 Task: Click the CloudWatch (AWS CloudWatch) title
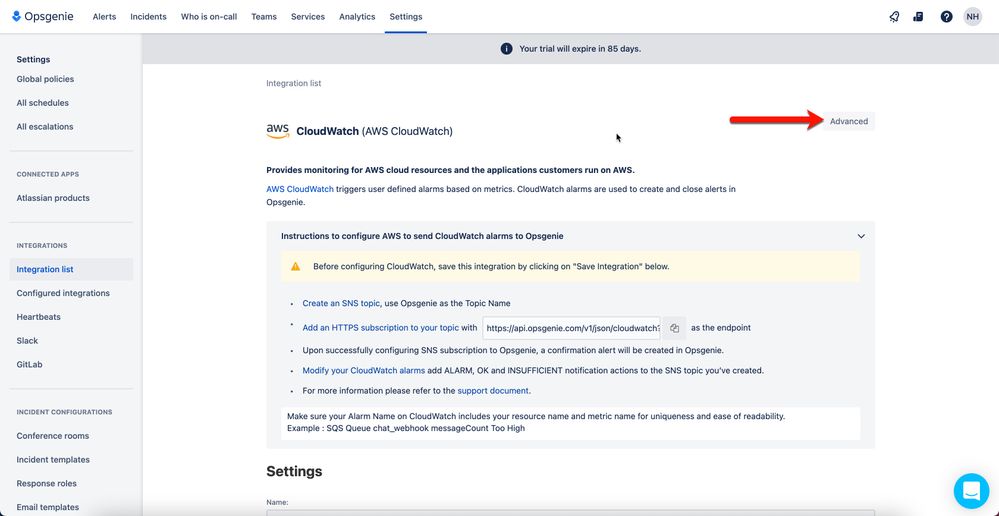pyautogui.click(x=375, y=131)
